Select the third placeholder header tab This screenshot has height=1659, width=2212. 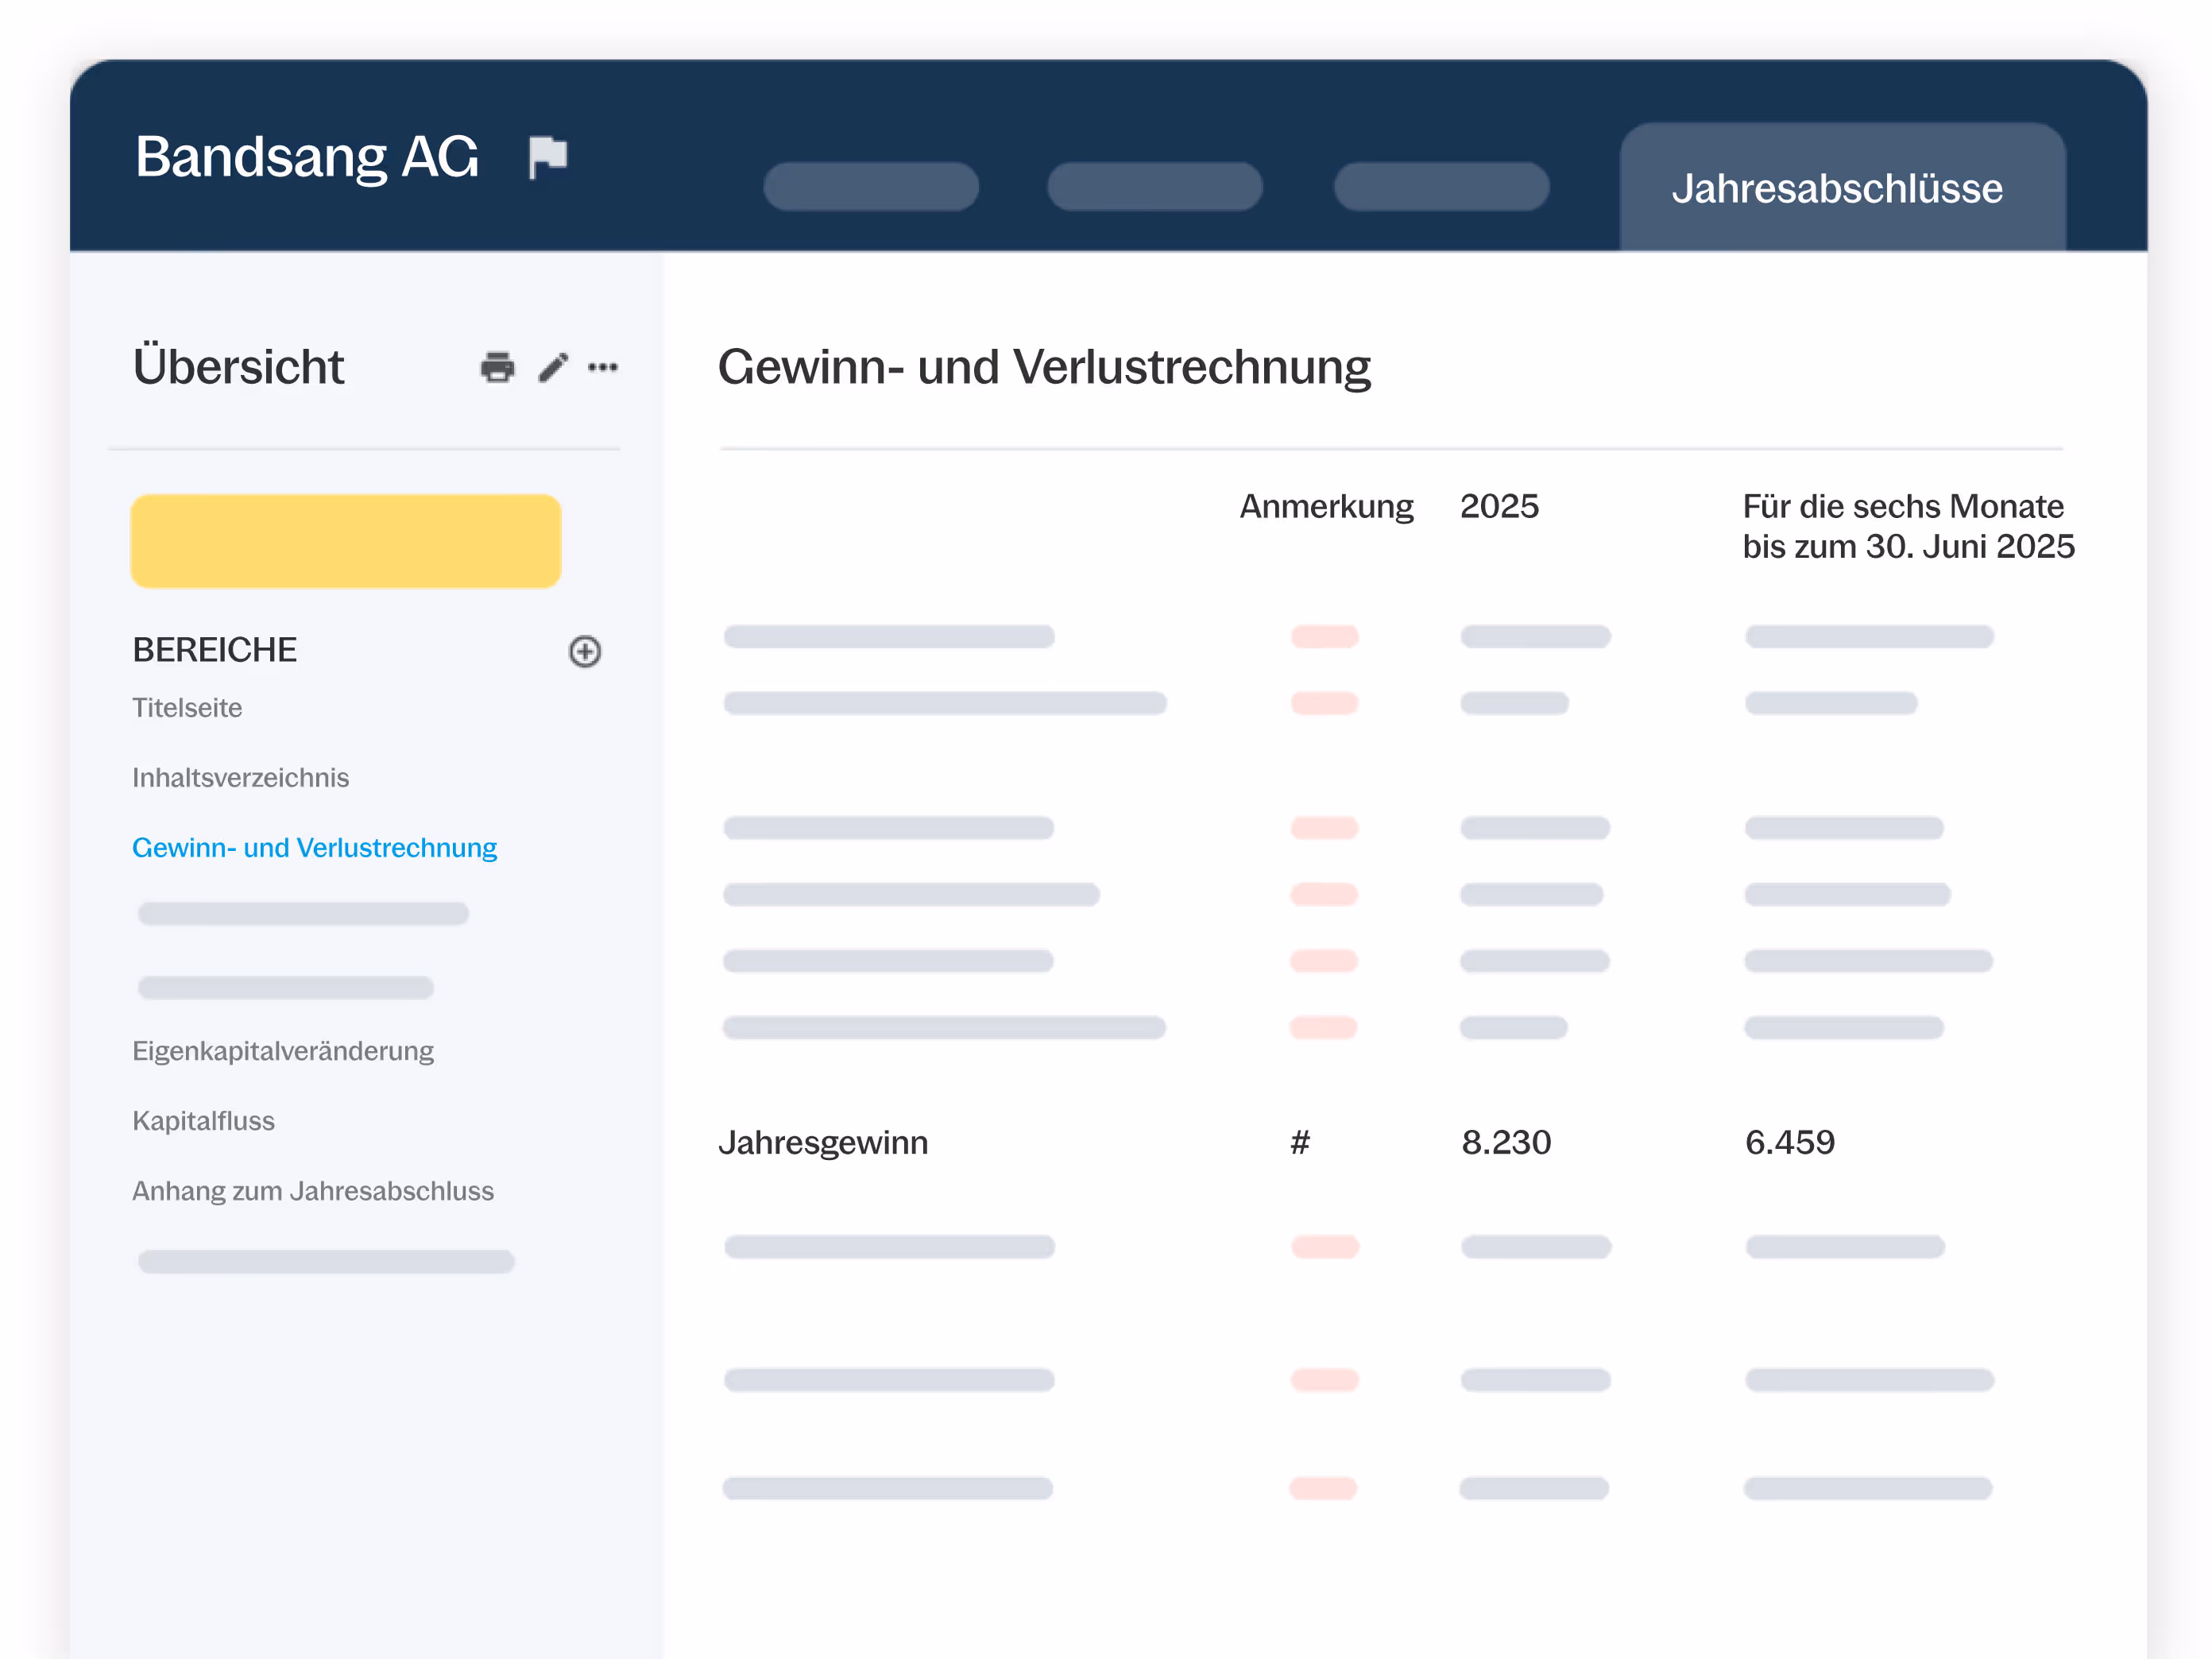coord(1440,187)
